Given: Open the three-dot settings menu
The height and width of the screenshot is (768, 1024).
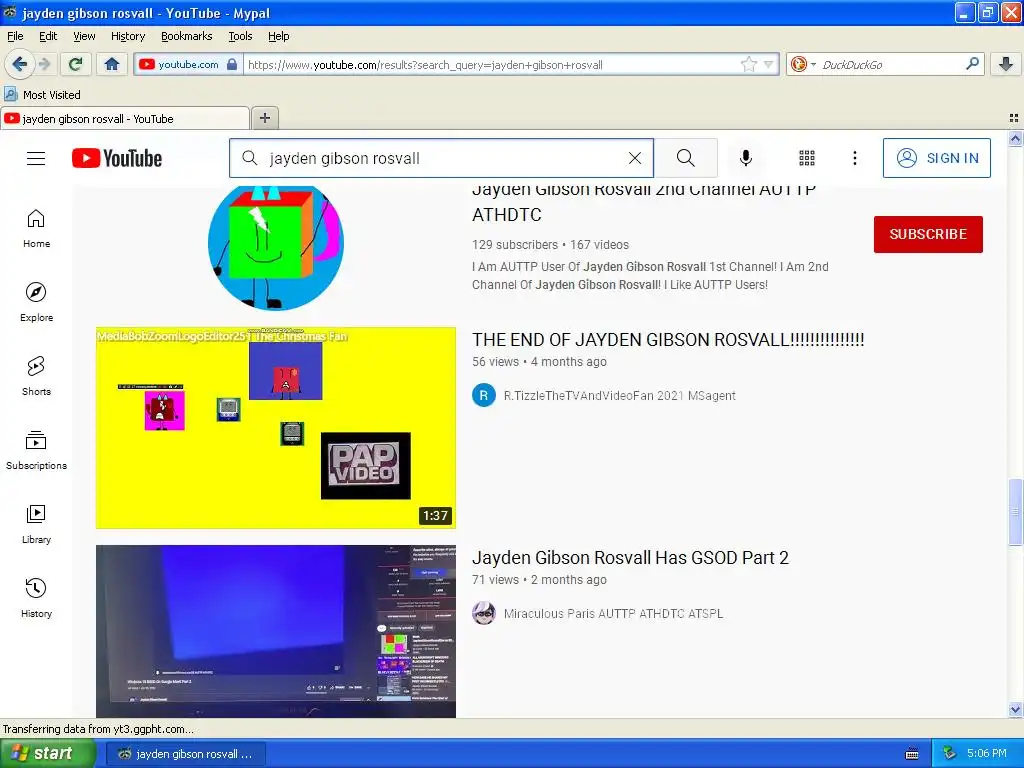Looking at the screenshot, I should click(855, 158).
